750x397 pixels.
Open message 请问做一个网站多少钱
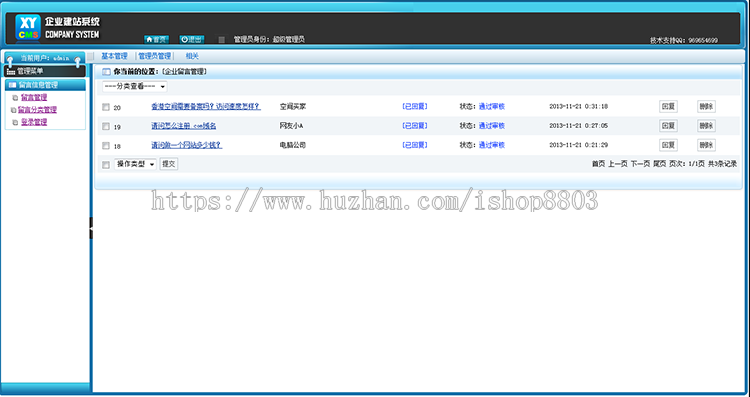[187, 145]
